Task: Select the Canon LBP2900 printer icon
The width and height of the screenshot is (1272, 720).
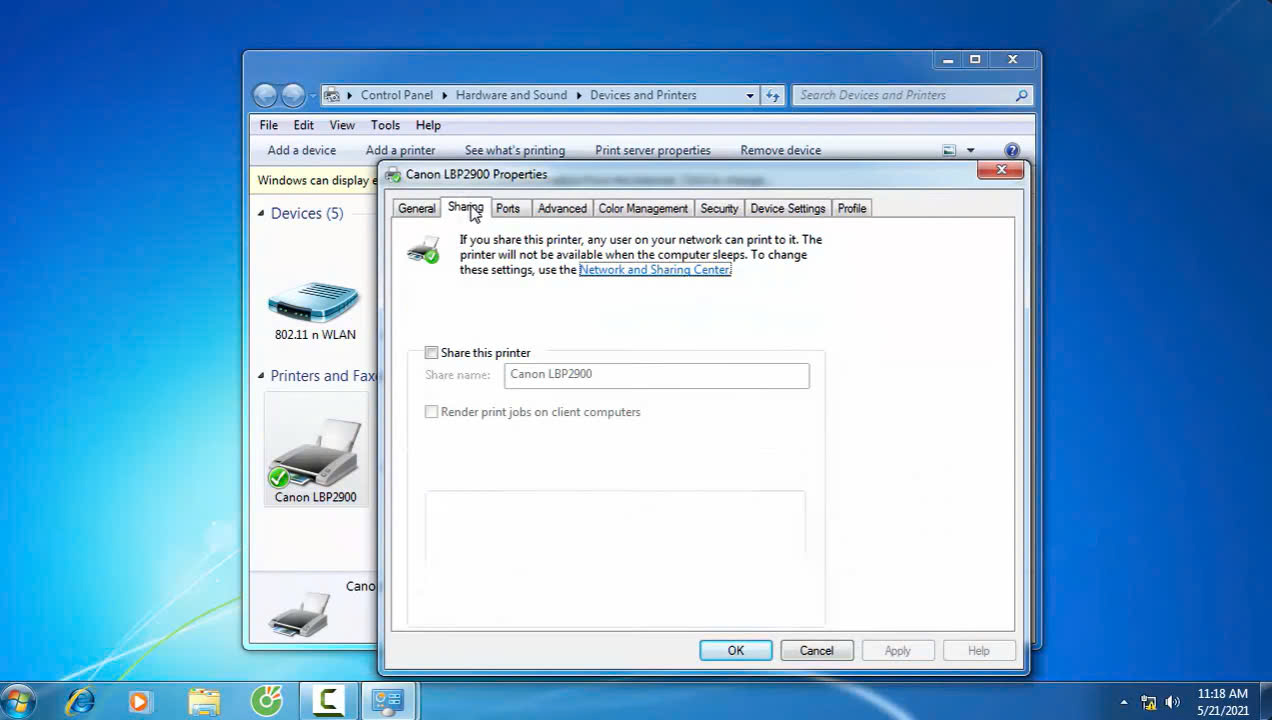Action: click(315, 450)
